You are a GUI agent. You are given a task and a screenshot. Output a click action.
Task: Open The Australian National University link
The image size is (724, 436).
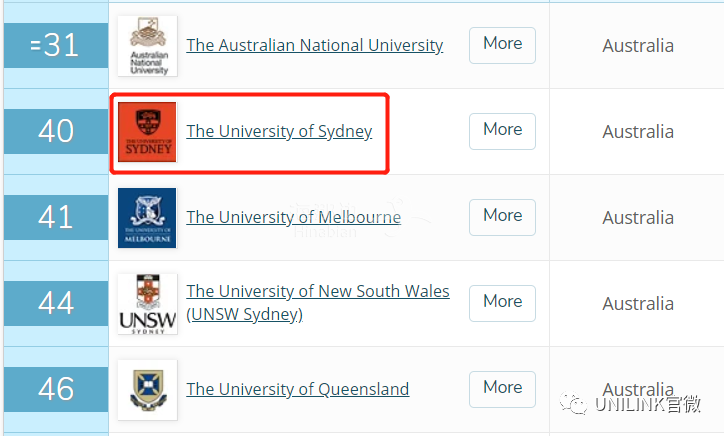point(314,45)
